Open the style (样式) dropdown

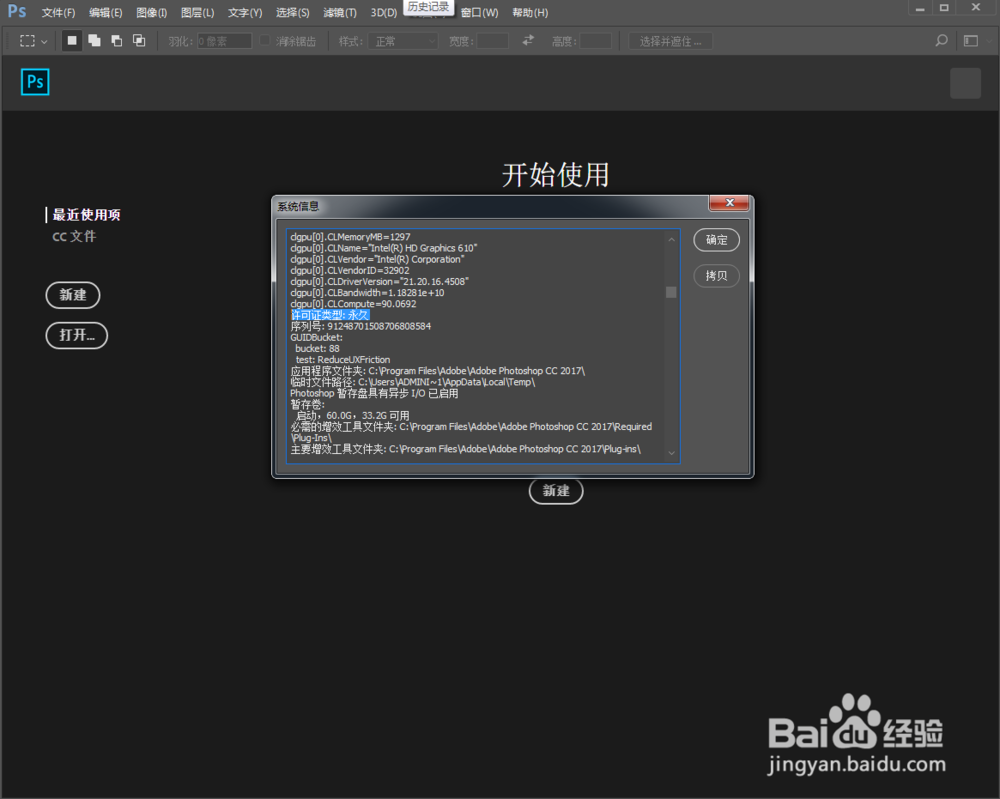click(403, 41)
